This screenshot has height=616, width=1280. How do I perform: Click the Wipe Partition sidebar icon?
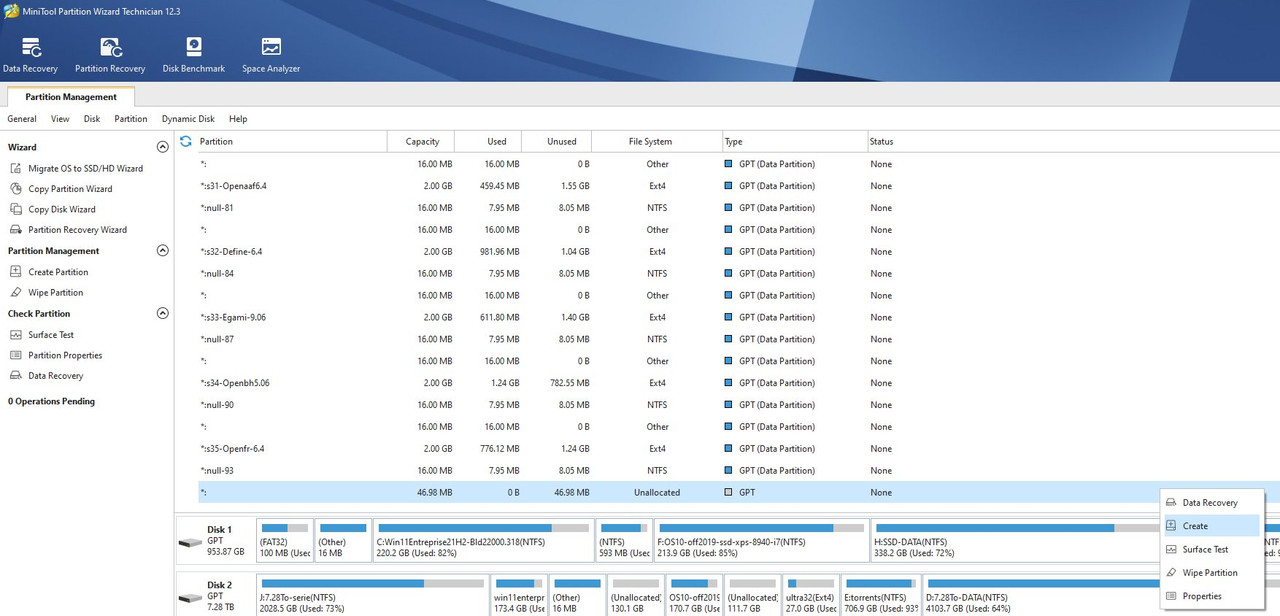pyautogui.click(x=16, y=293)
